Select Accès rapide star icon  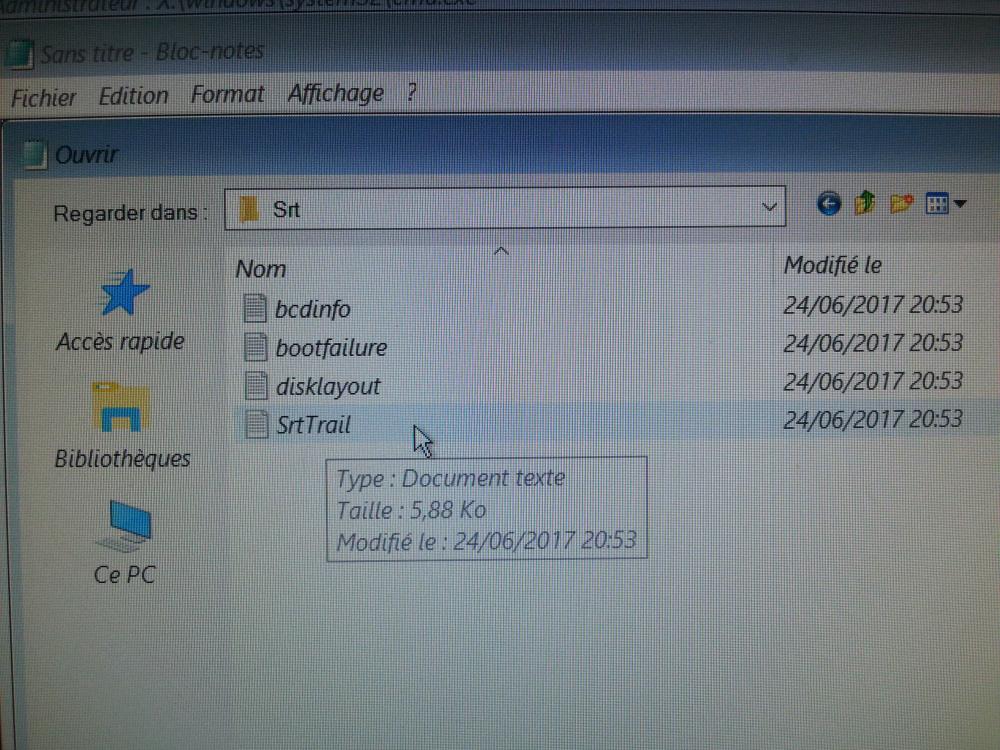(124, 293)
